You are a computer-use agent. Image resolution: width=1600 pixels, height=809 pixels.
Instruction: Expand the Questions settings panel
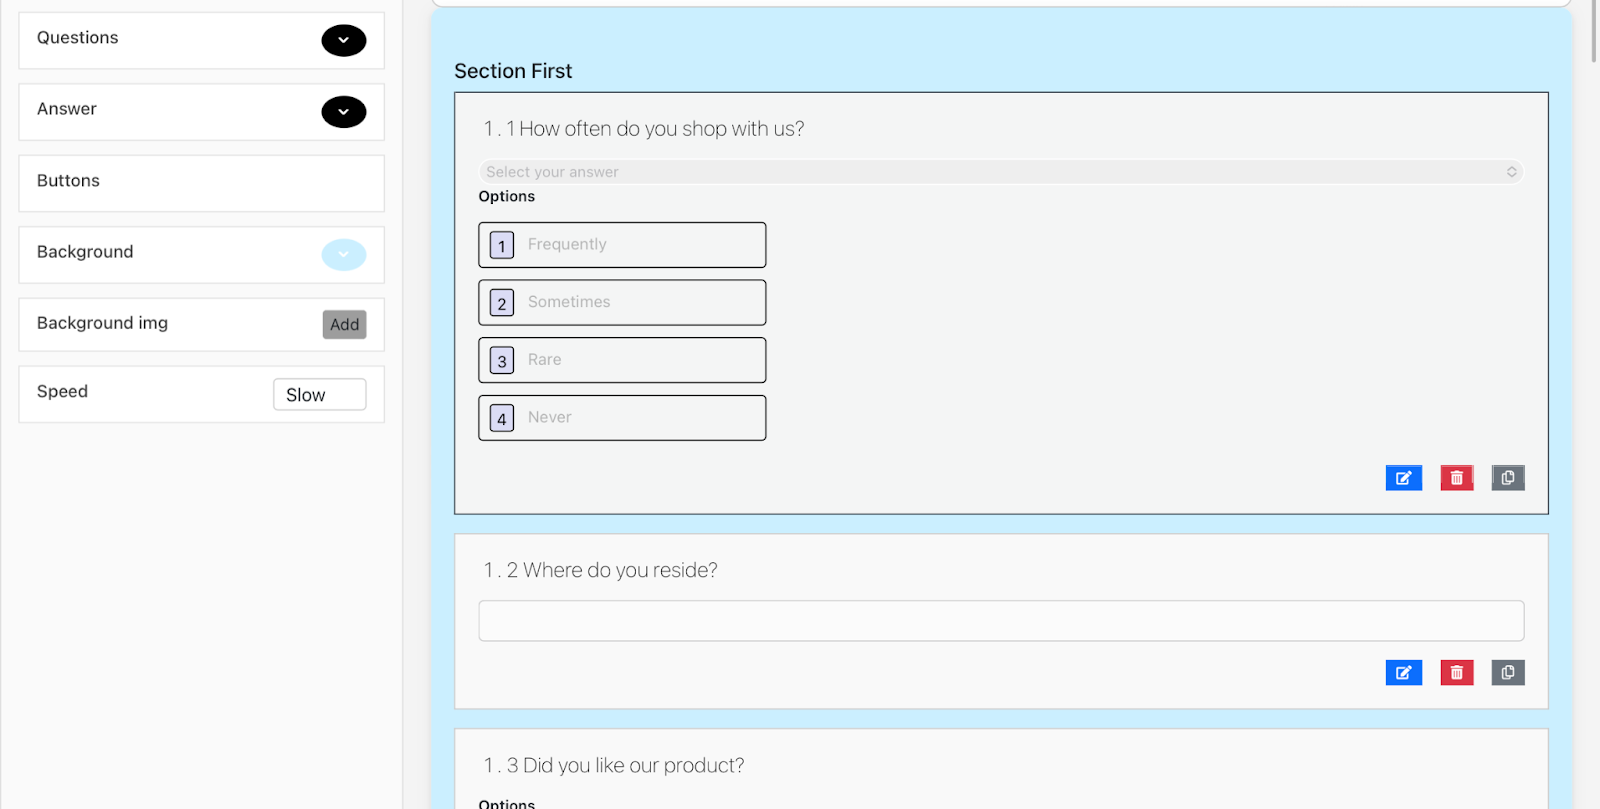pos(343,41)
